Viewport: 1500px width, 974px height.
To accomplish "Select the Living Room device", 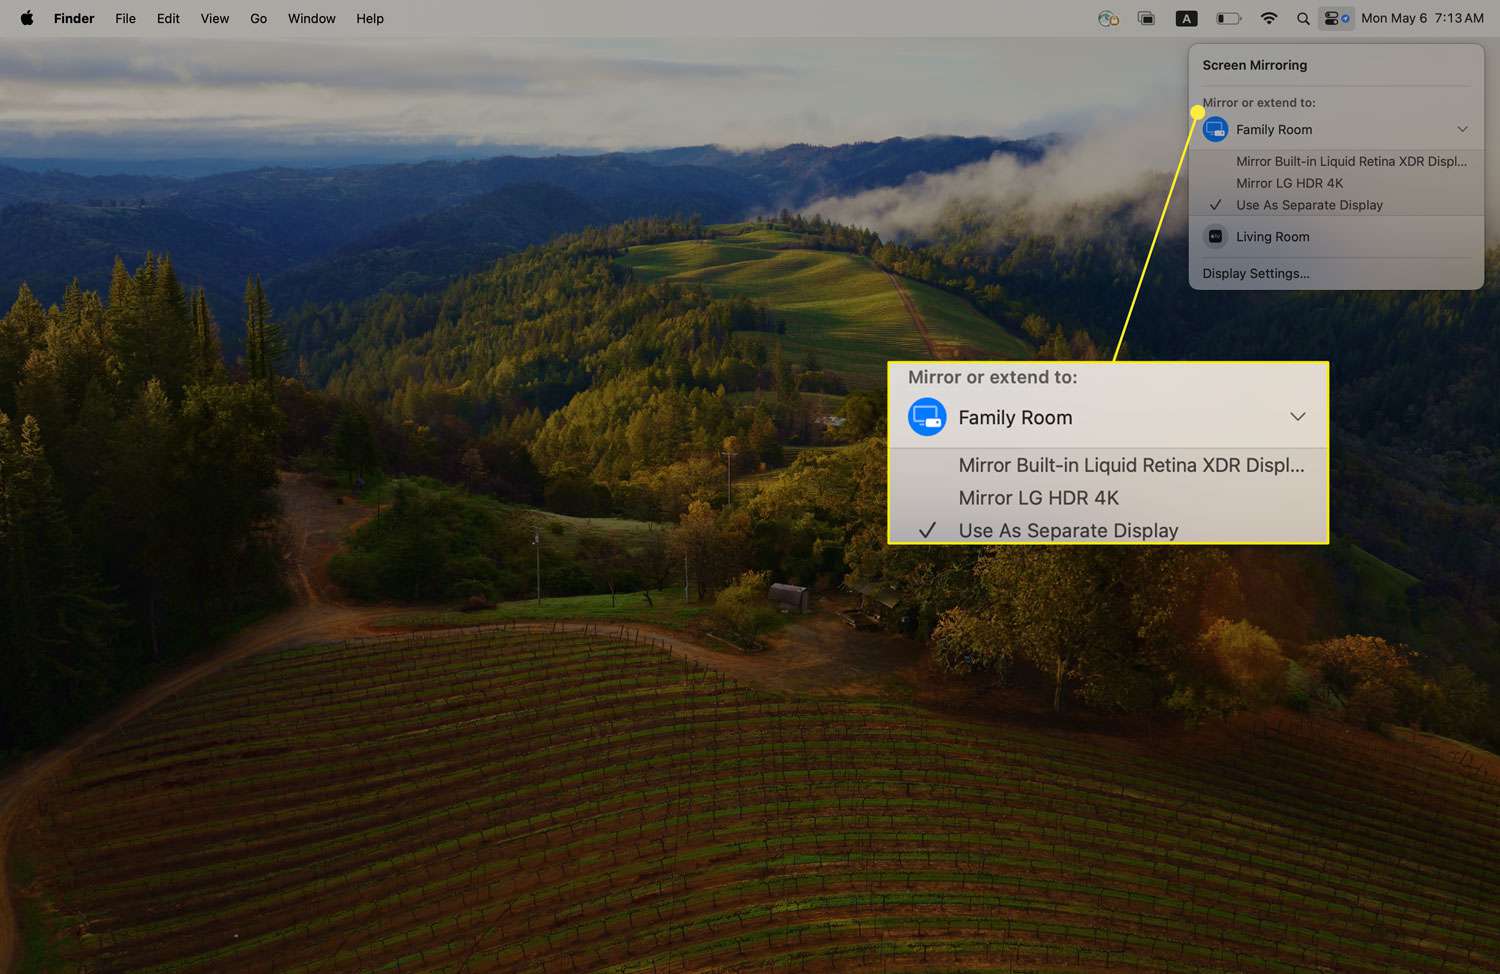I will (1272, 237).
